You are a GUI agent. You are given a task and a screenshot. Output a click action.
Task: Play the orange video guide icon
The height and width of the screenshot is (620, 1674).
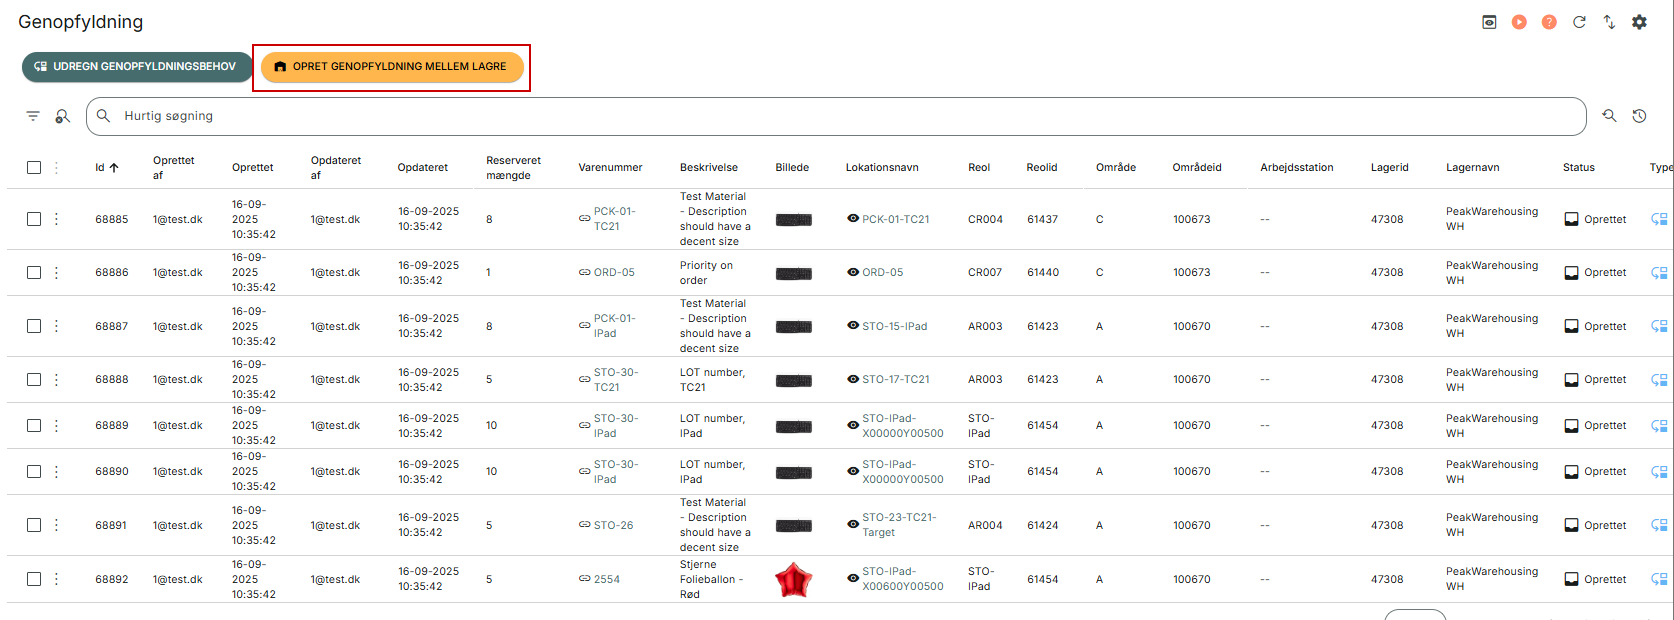[1519, 22]
